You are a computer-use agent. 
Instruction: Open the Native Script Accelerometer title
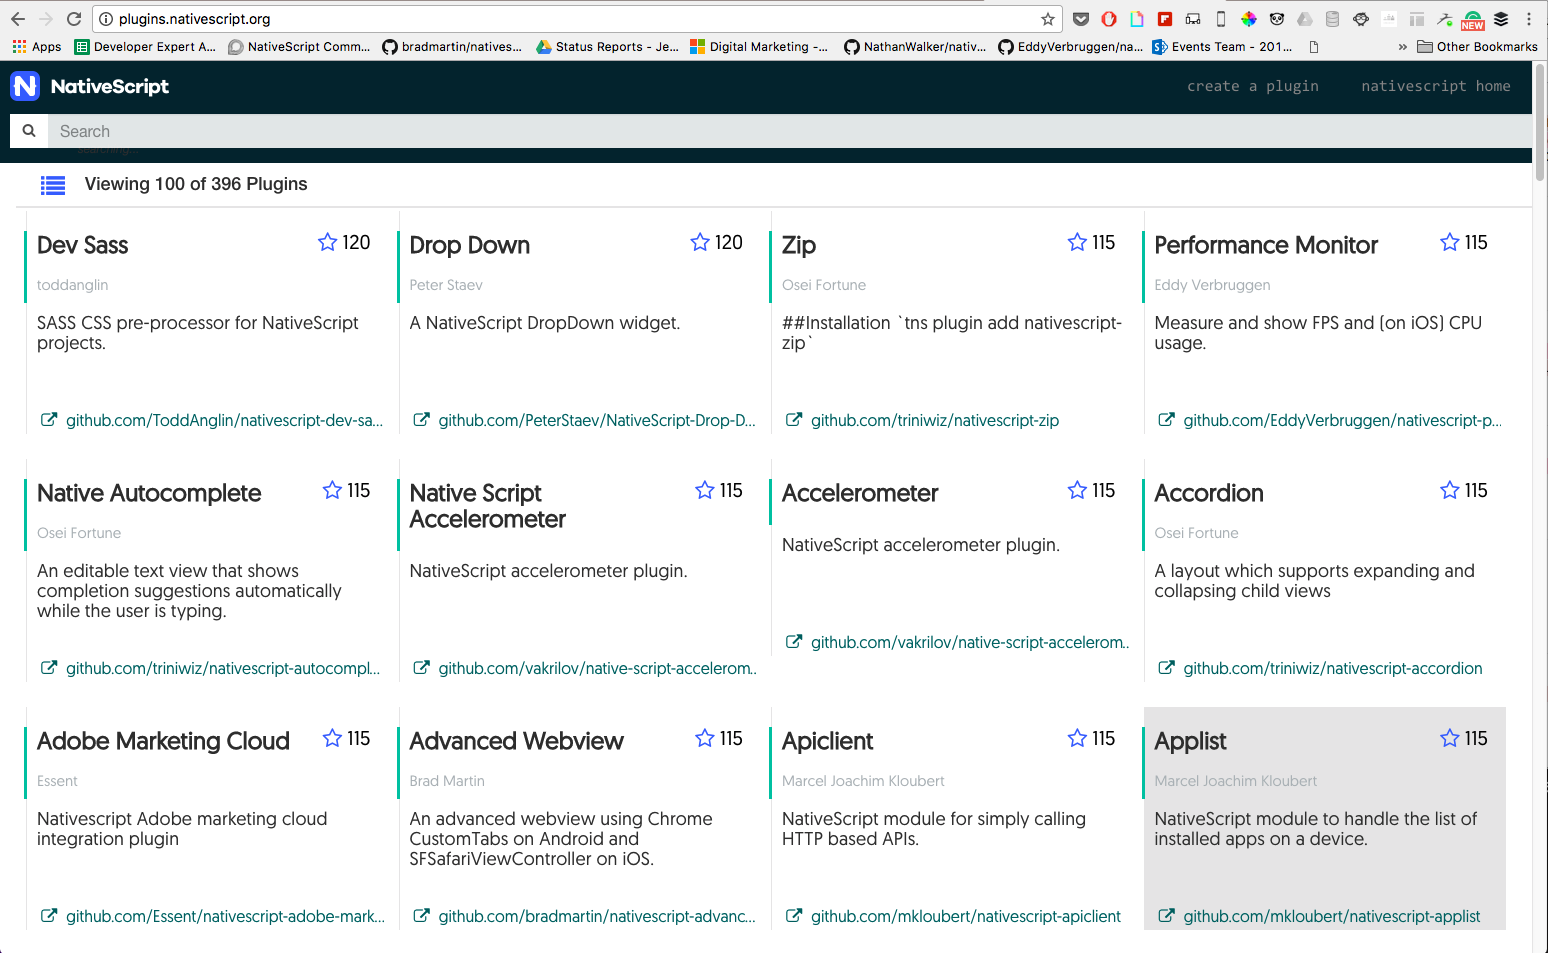click(487, 506)
